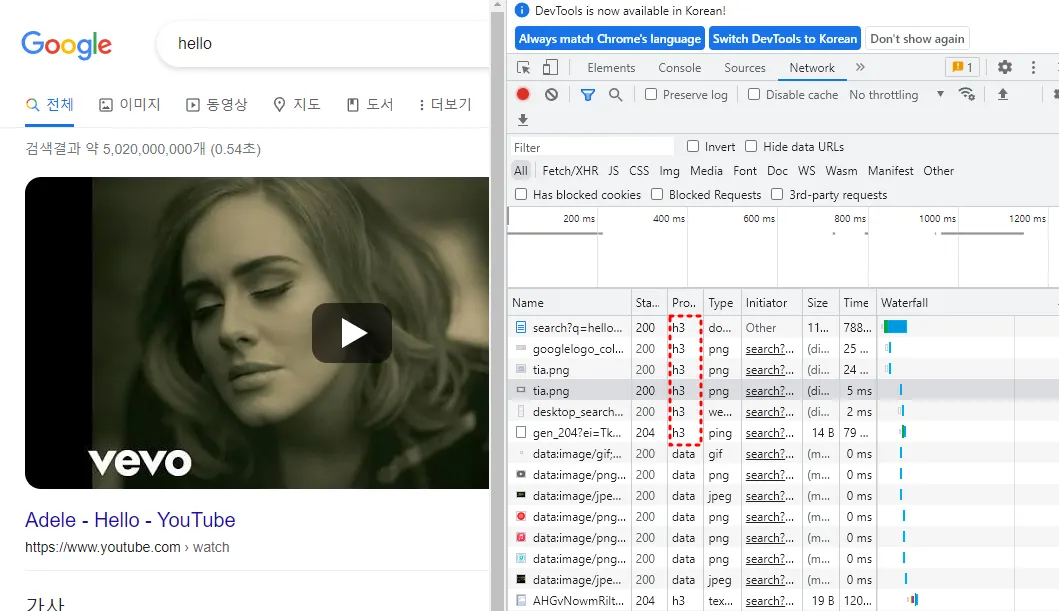The image size is (1059, 611).
Task: Select the desktop_search... request row
Action: (783, 411)
